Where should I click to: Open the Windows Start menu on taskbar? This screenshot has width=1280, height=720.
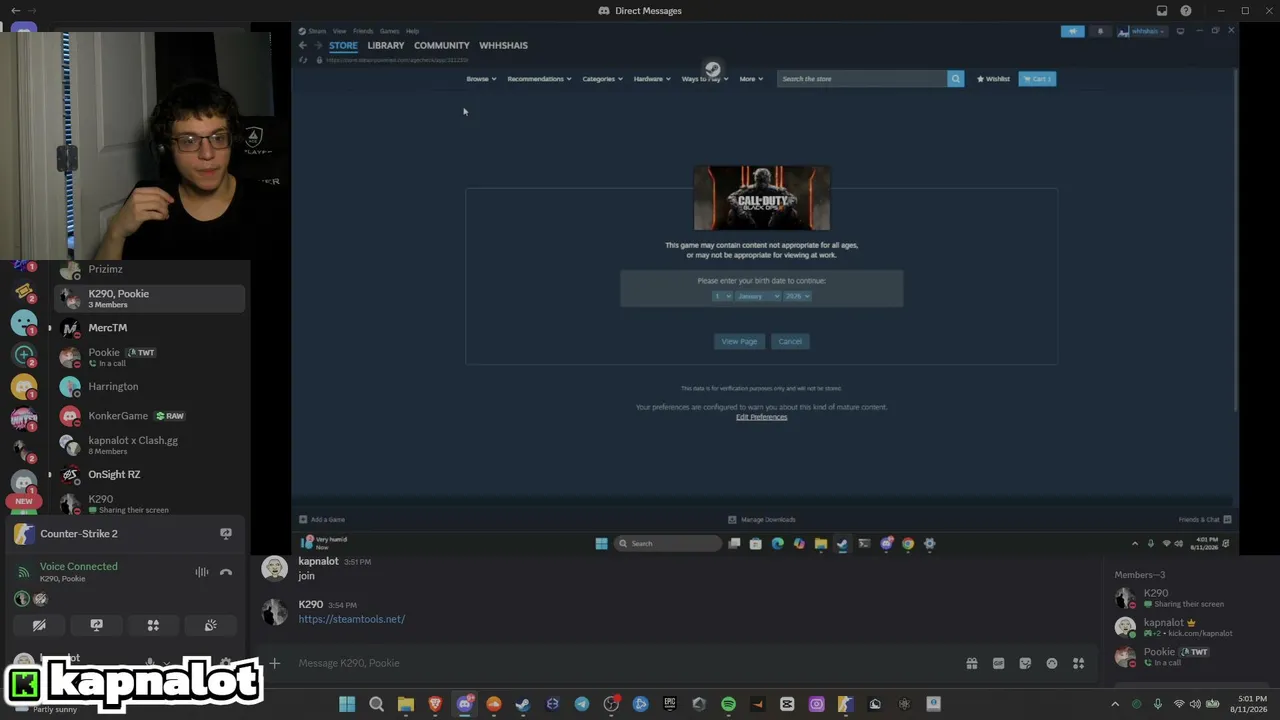click(347, 704)
